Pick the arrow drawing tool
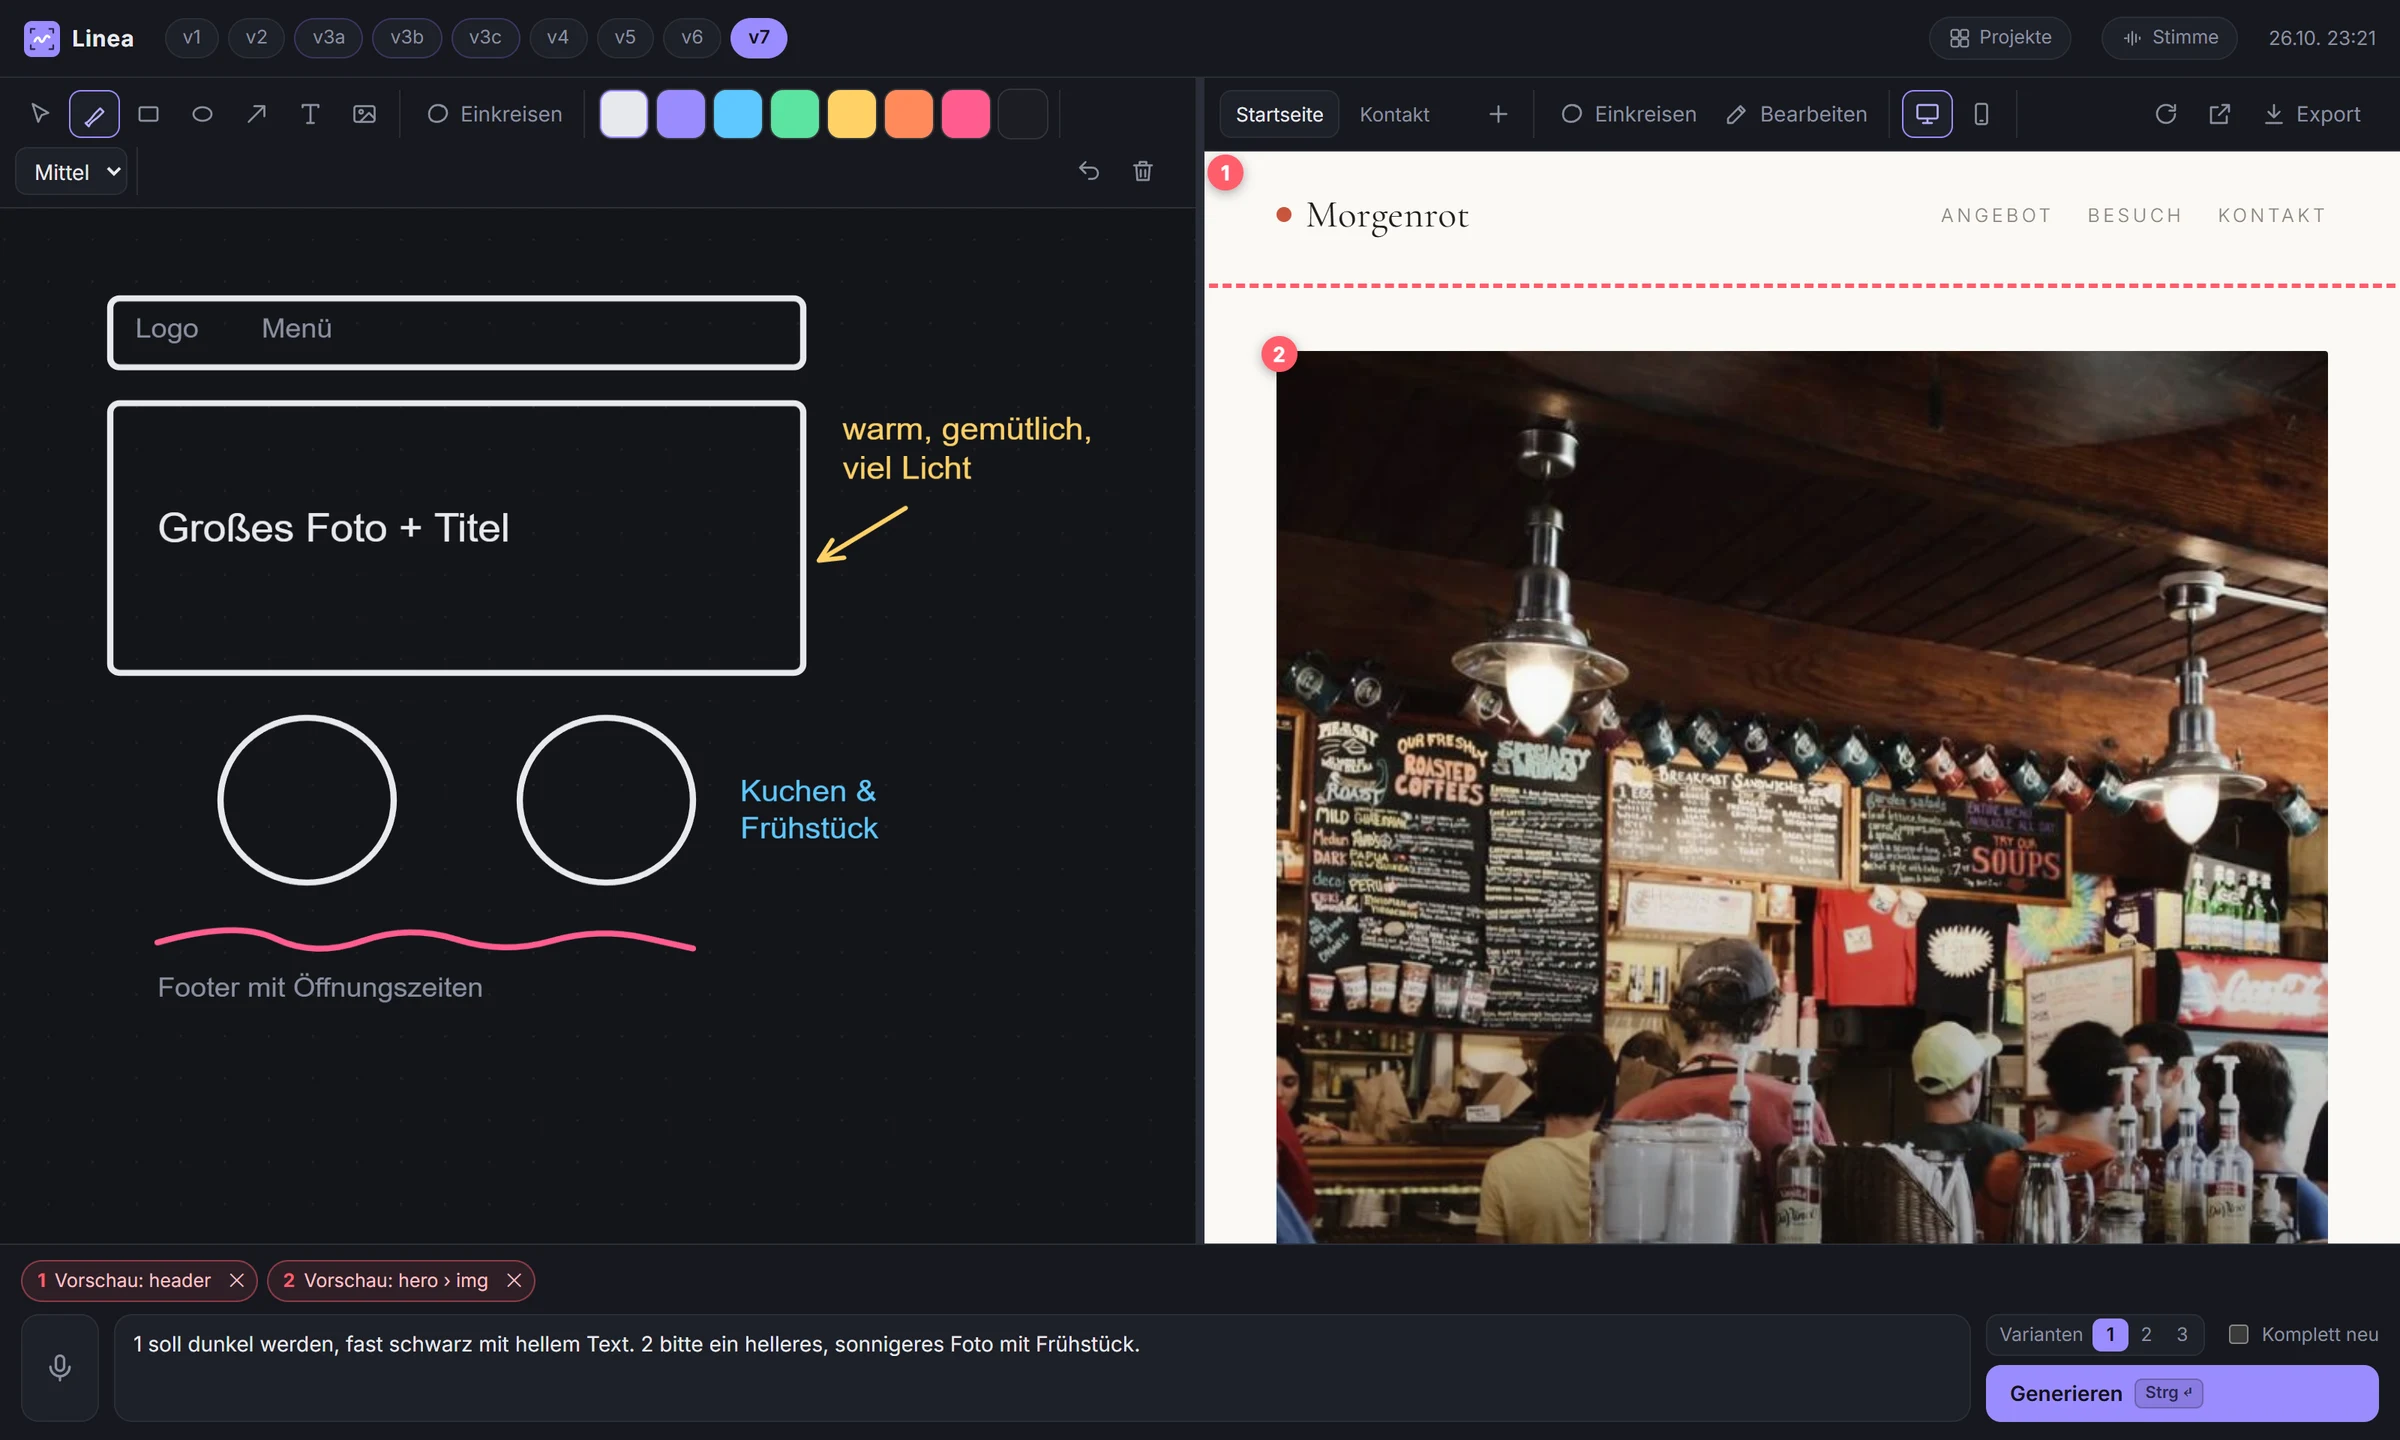The image size is (2400, 1440). [256, 114]
